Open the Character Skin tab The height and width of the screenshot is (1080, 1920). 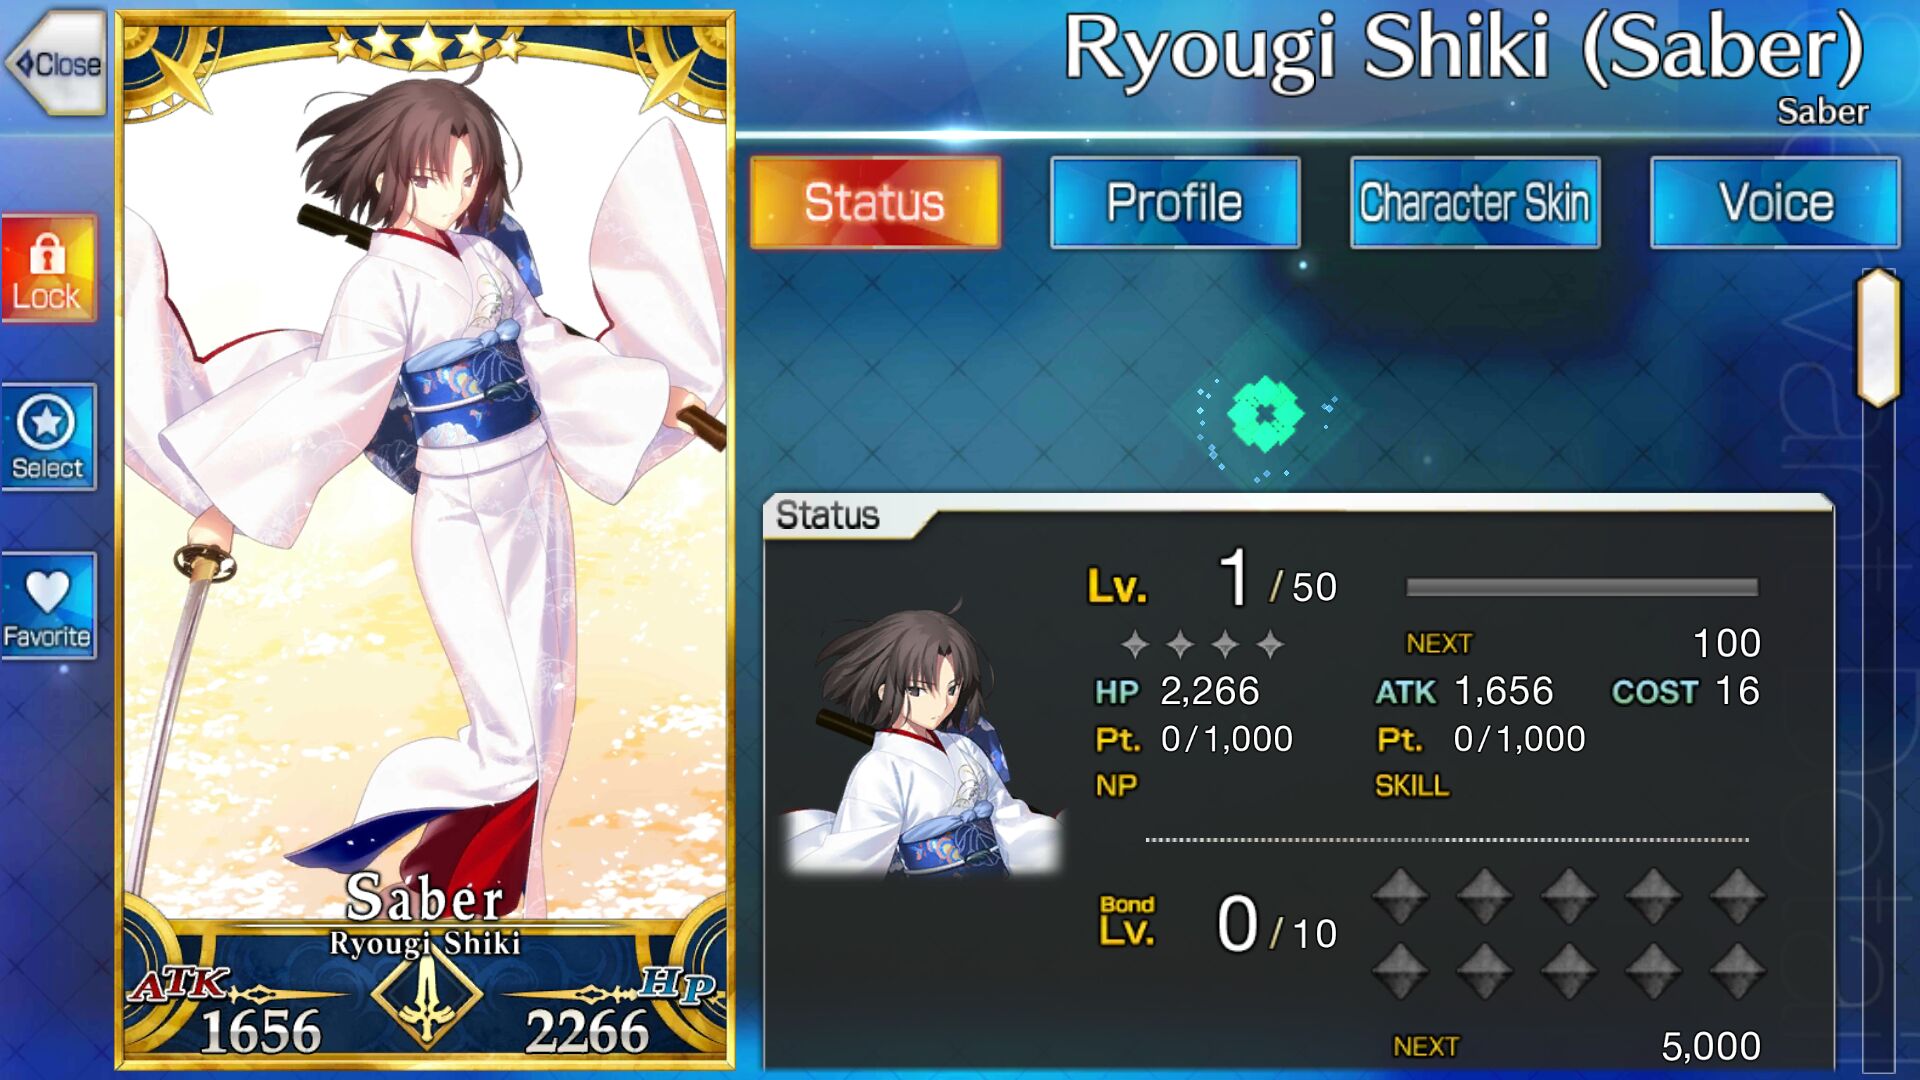(1474, 203)
